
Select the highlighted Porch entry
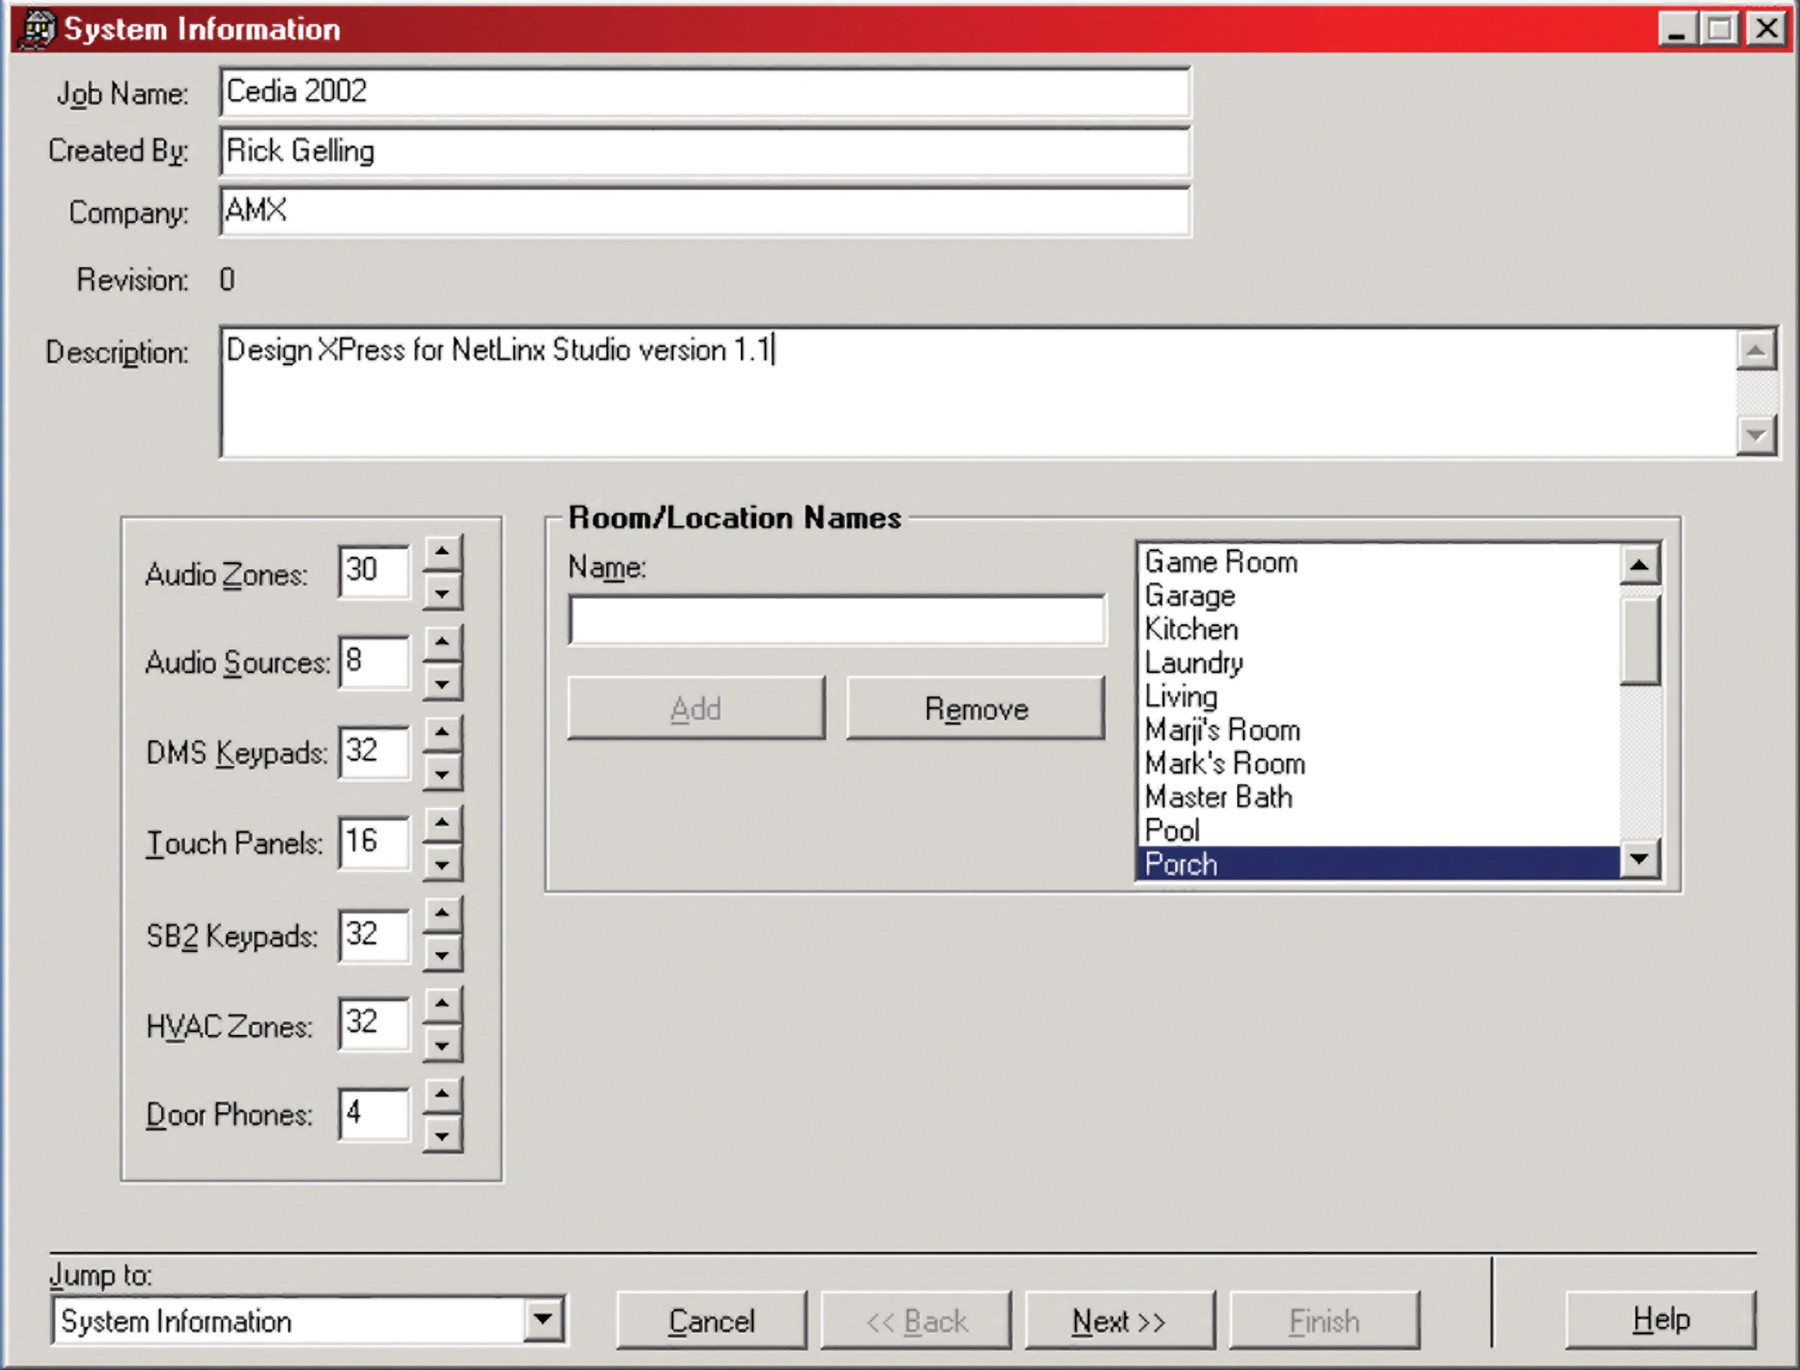pyautogui.click(x=1379, y=864)
